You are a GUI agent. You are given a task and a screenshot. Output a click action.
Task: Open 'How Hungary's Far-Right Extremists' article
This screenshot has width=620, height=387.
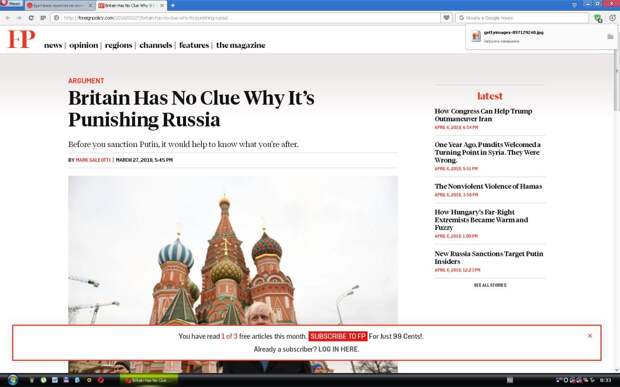click(x=481, y=220)
